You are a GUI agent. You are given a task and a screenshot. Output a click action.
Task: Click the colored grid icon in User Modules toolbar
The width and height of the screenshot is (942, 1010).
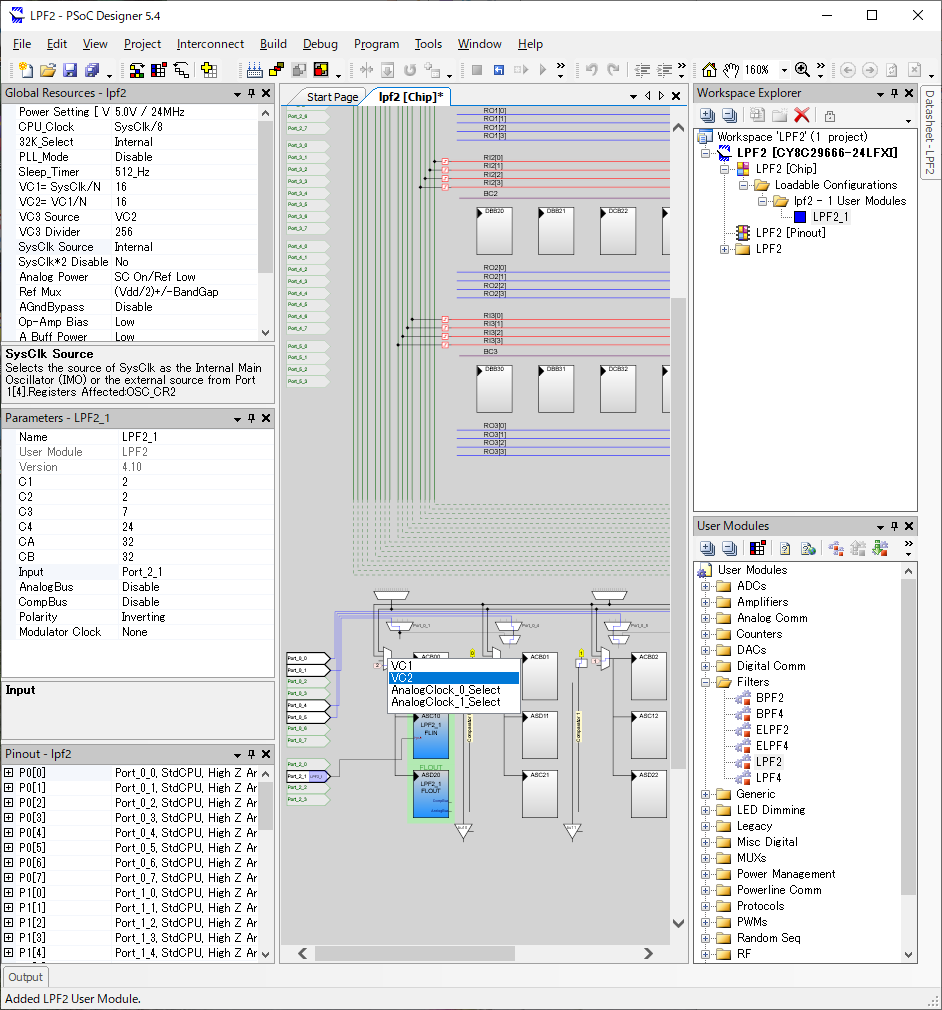pos(758,548)
